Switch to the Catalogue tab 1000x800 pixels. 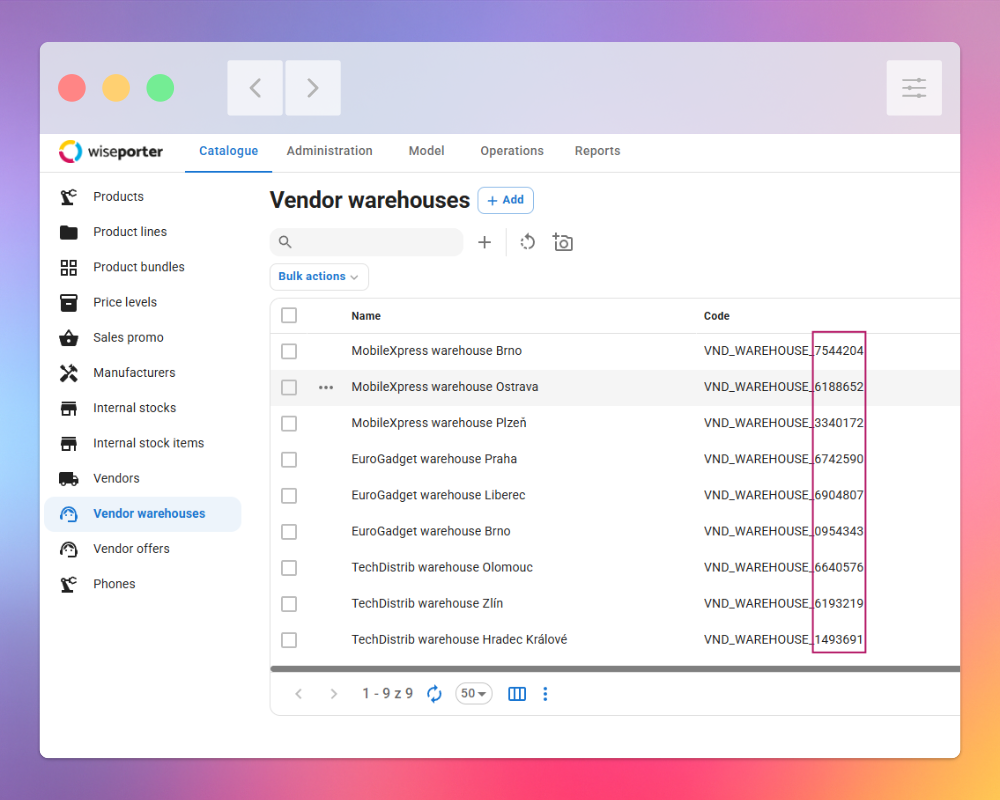[228, 151]
